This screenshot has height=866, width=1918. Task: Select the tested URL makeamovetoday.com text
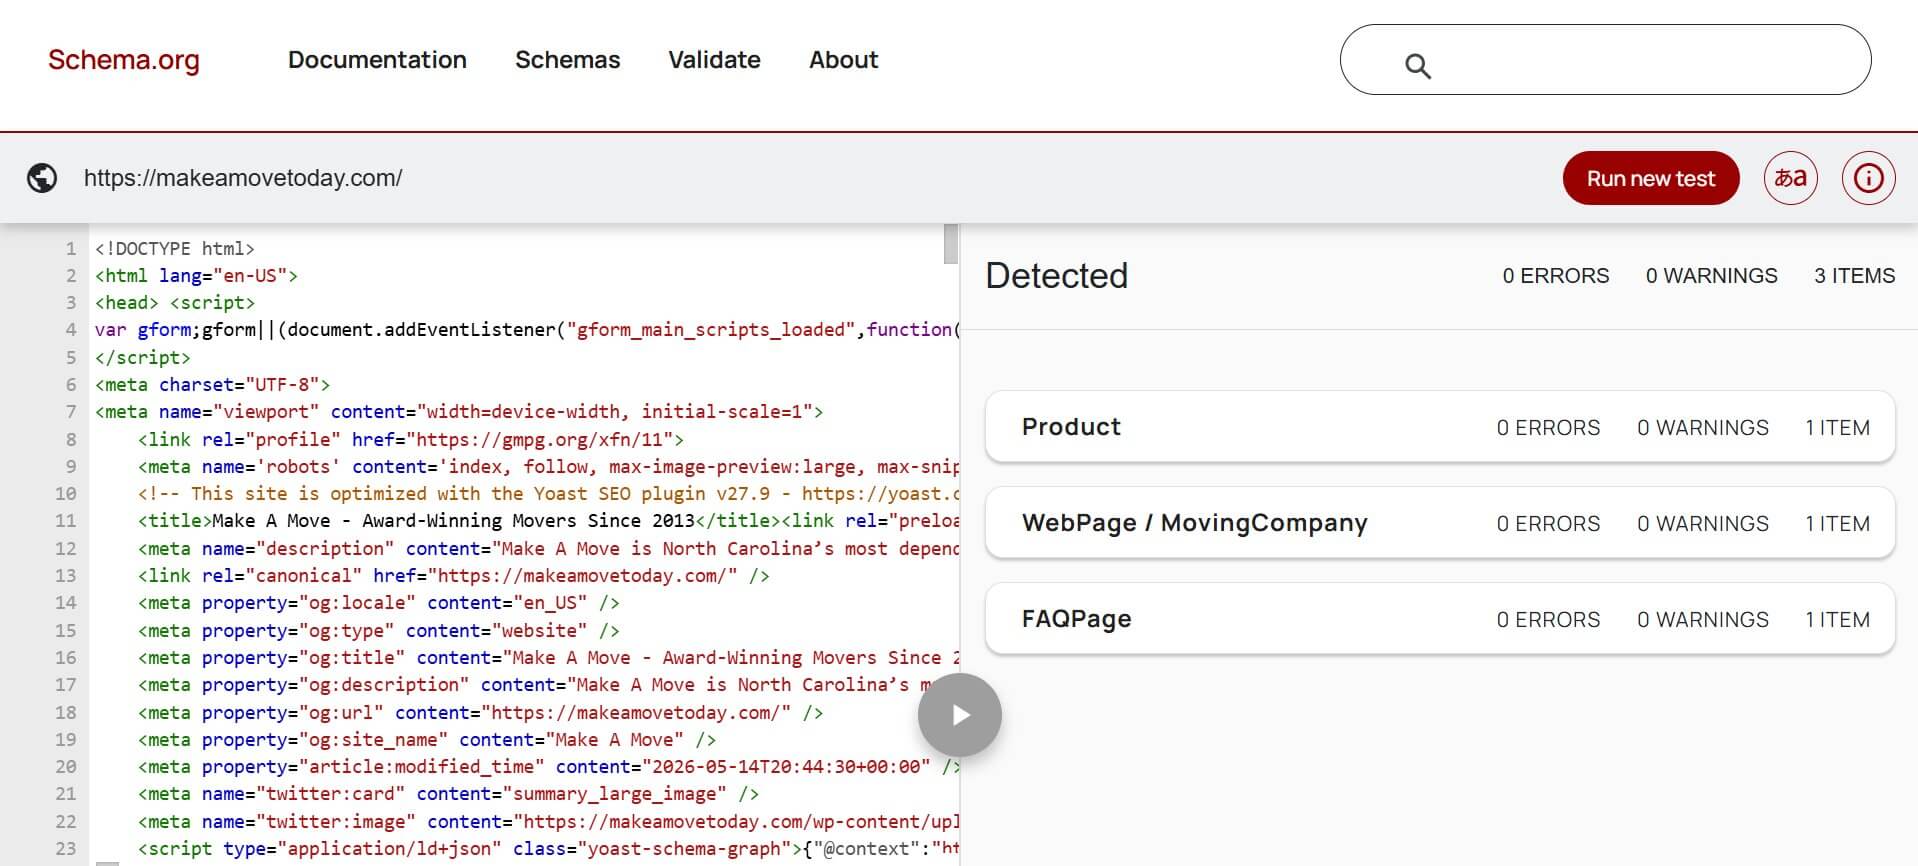pos(243,178)
